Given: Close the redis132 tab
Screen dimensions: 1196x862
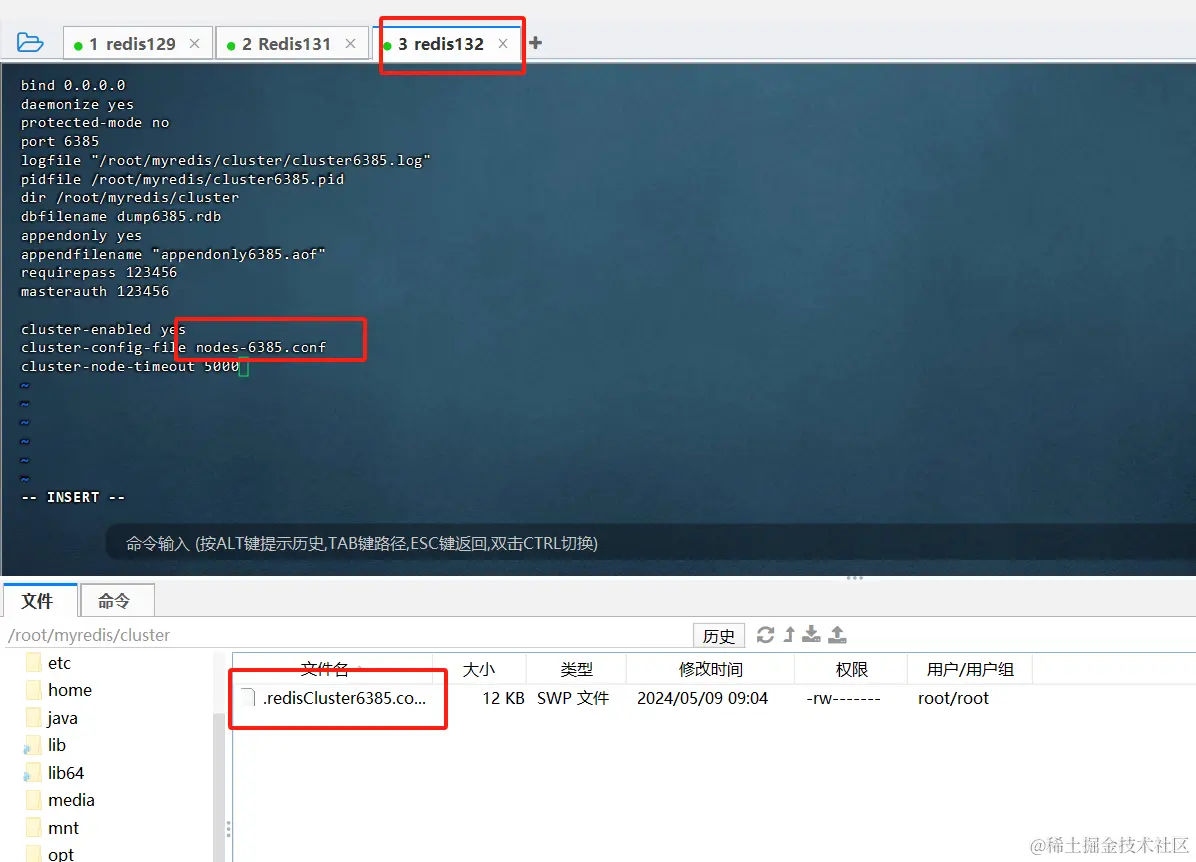Looking at the screenshot, I should click(x=503, y=43).
